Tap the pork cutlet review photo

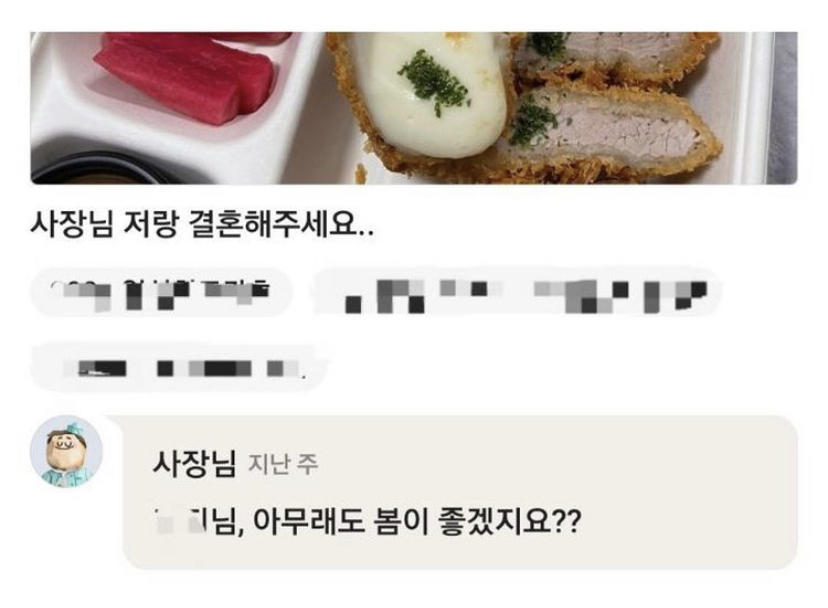click(414, 108)
